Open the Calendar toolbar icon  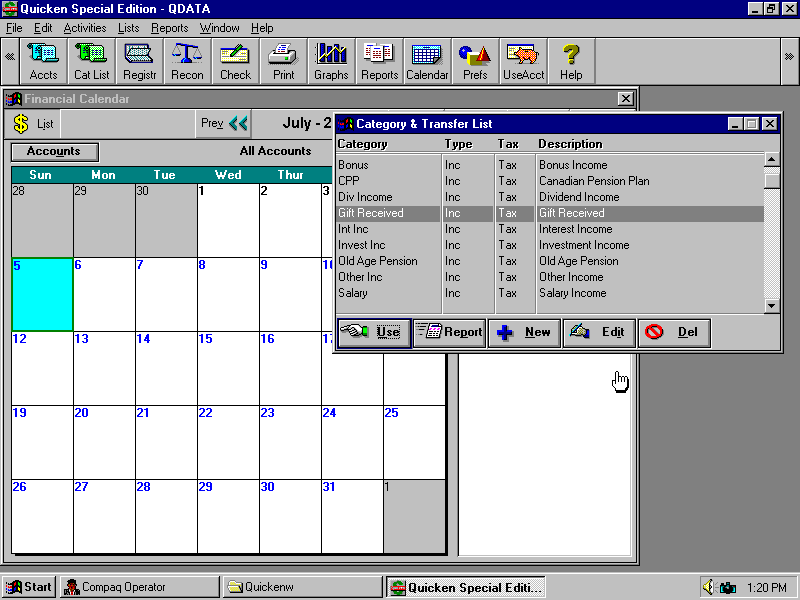coord(428,61)
